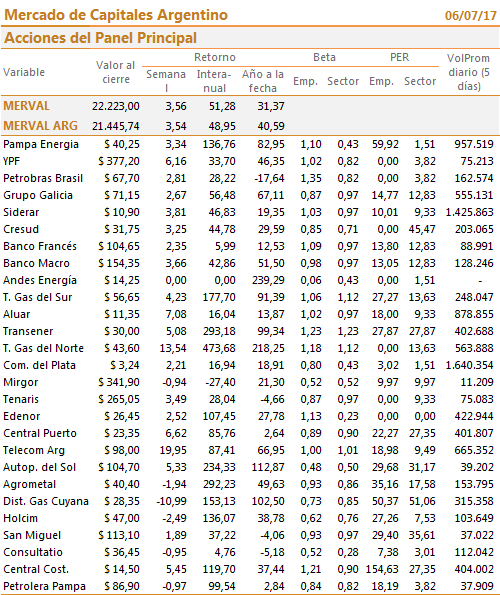This screenshot has height=595, width=500.
Task: Select the MERVAL ARG row label
Action: [x=41, y=126]
